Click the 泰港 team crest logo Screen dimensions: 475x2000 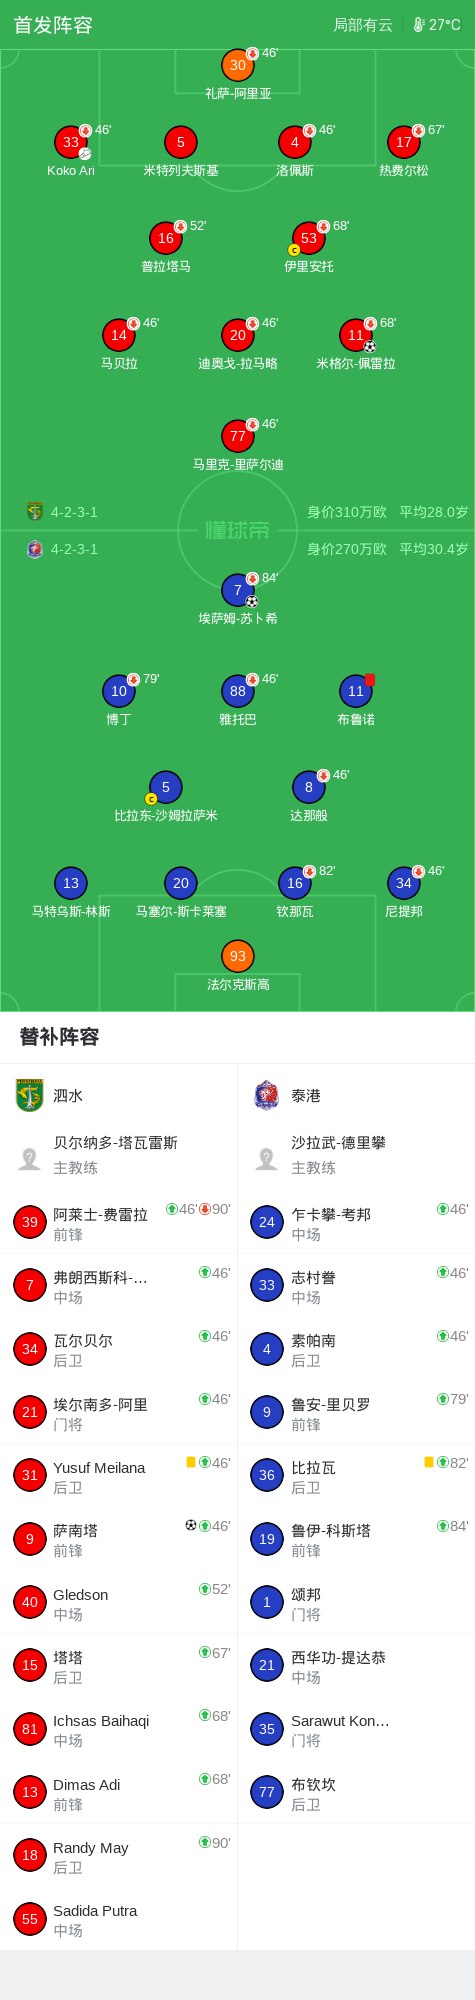(x=267, y=1095)
